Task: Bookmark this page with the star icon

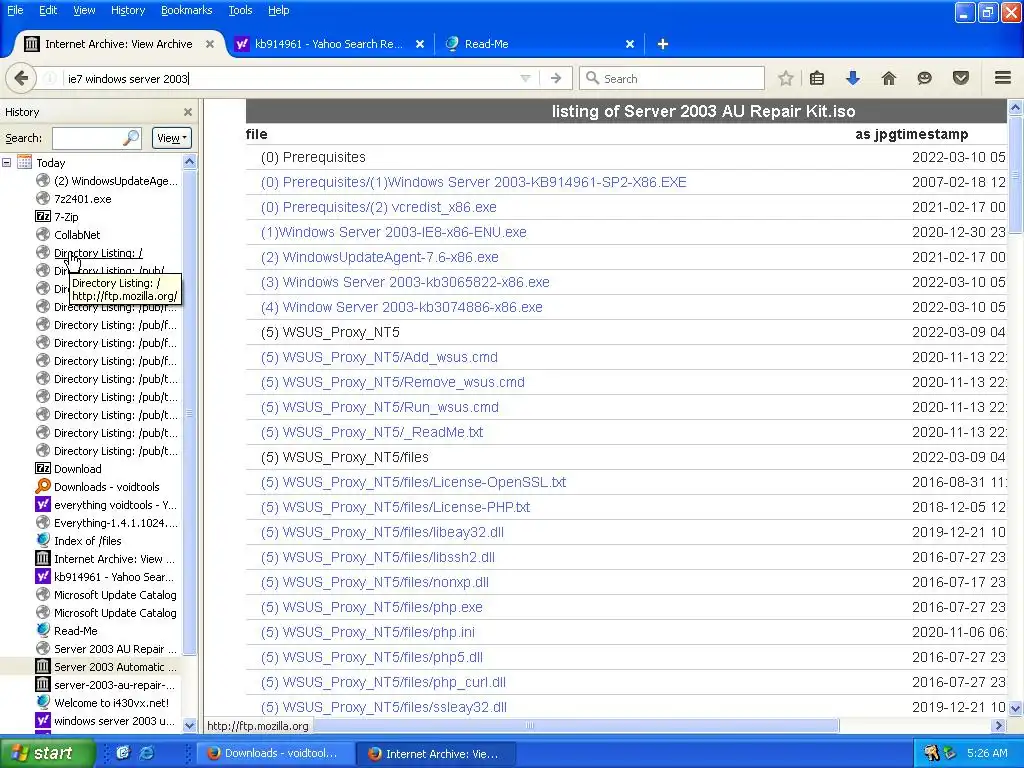Action: (786, 78)
